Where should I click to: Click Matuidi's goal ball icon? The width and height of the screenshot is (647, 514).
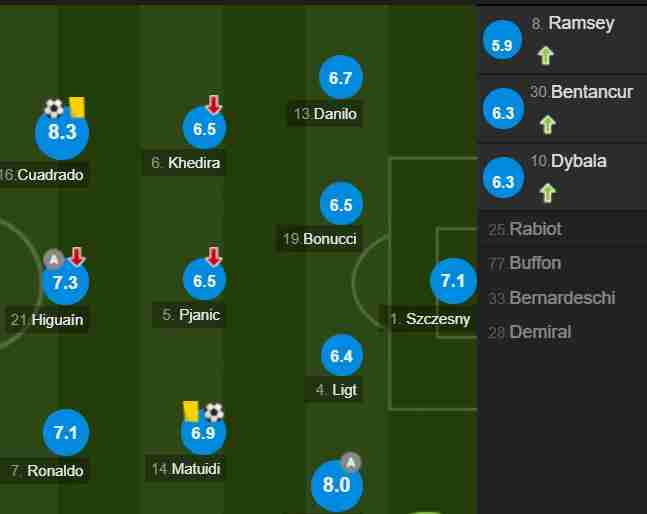(x=214, y=412)
